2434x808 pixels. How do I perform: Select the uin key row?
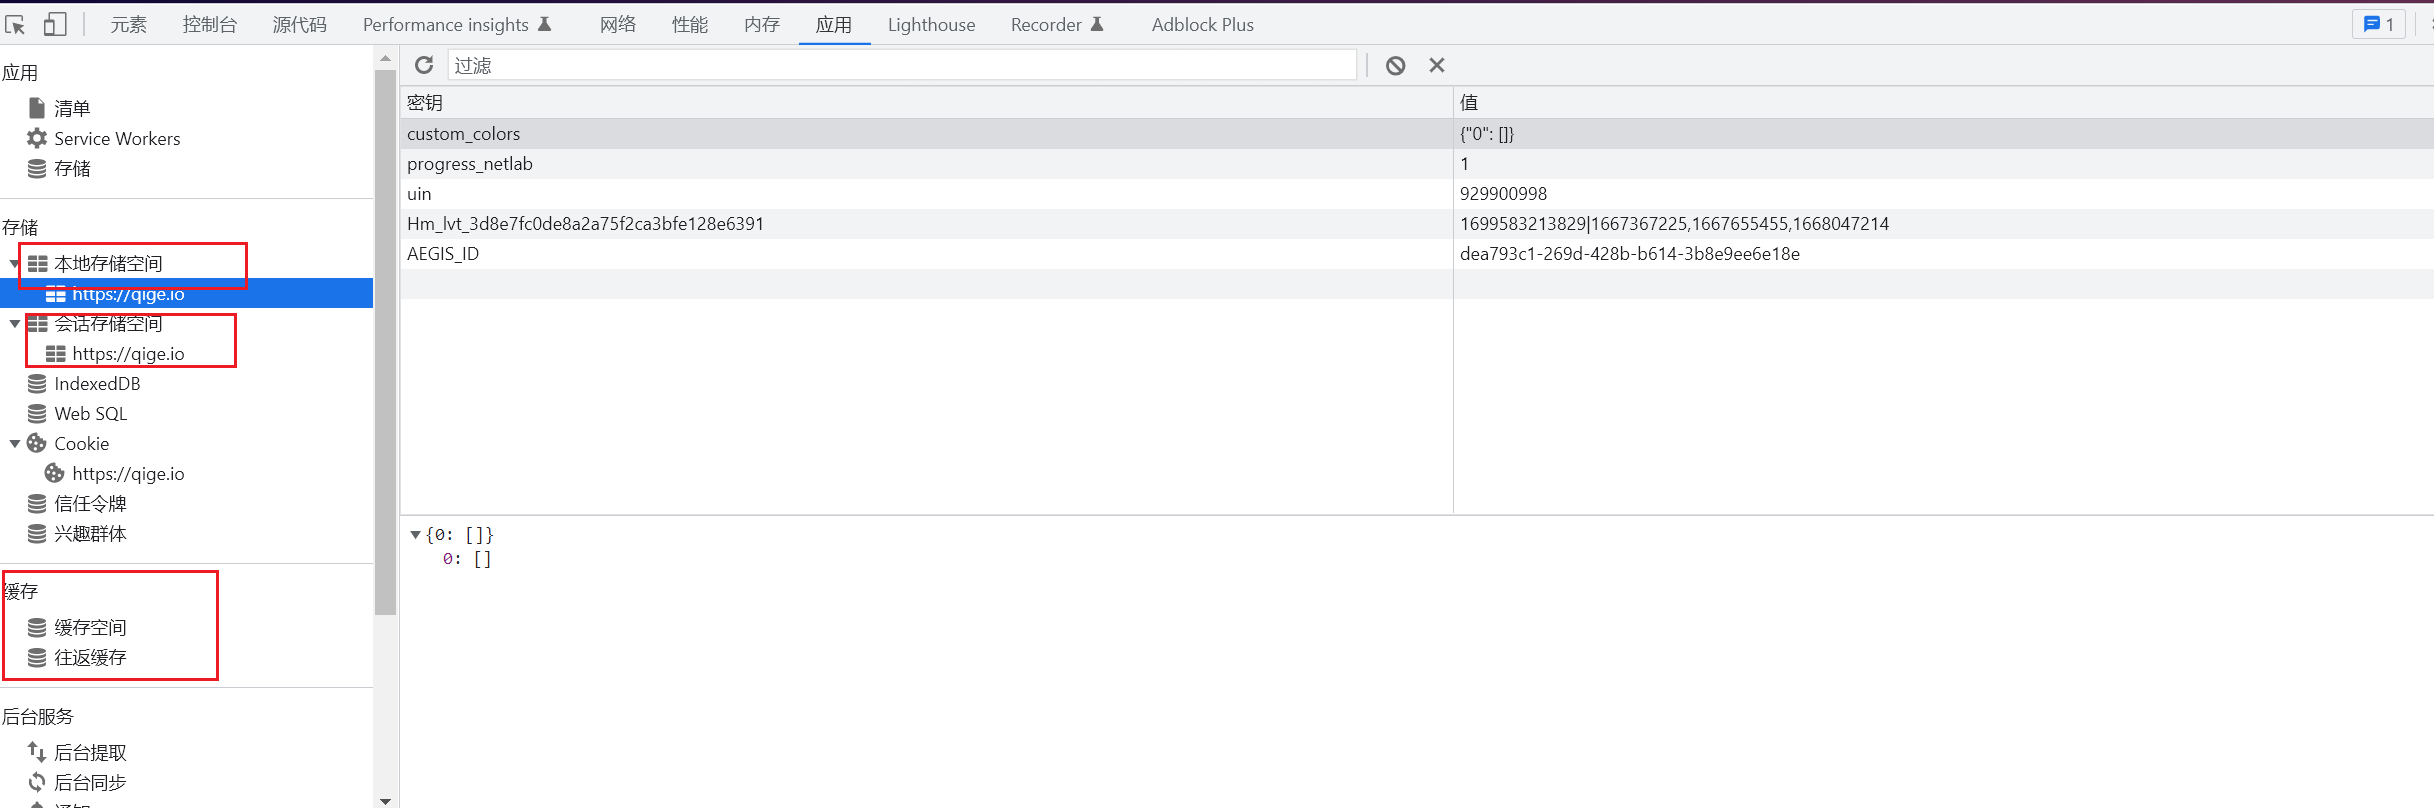[926, 193]
